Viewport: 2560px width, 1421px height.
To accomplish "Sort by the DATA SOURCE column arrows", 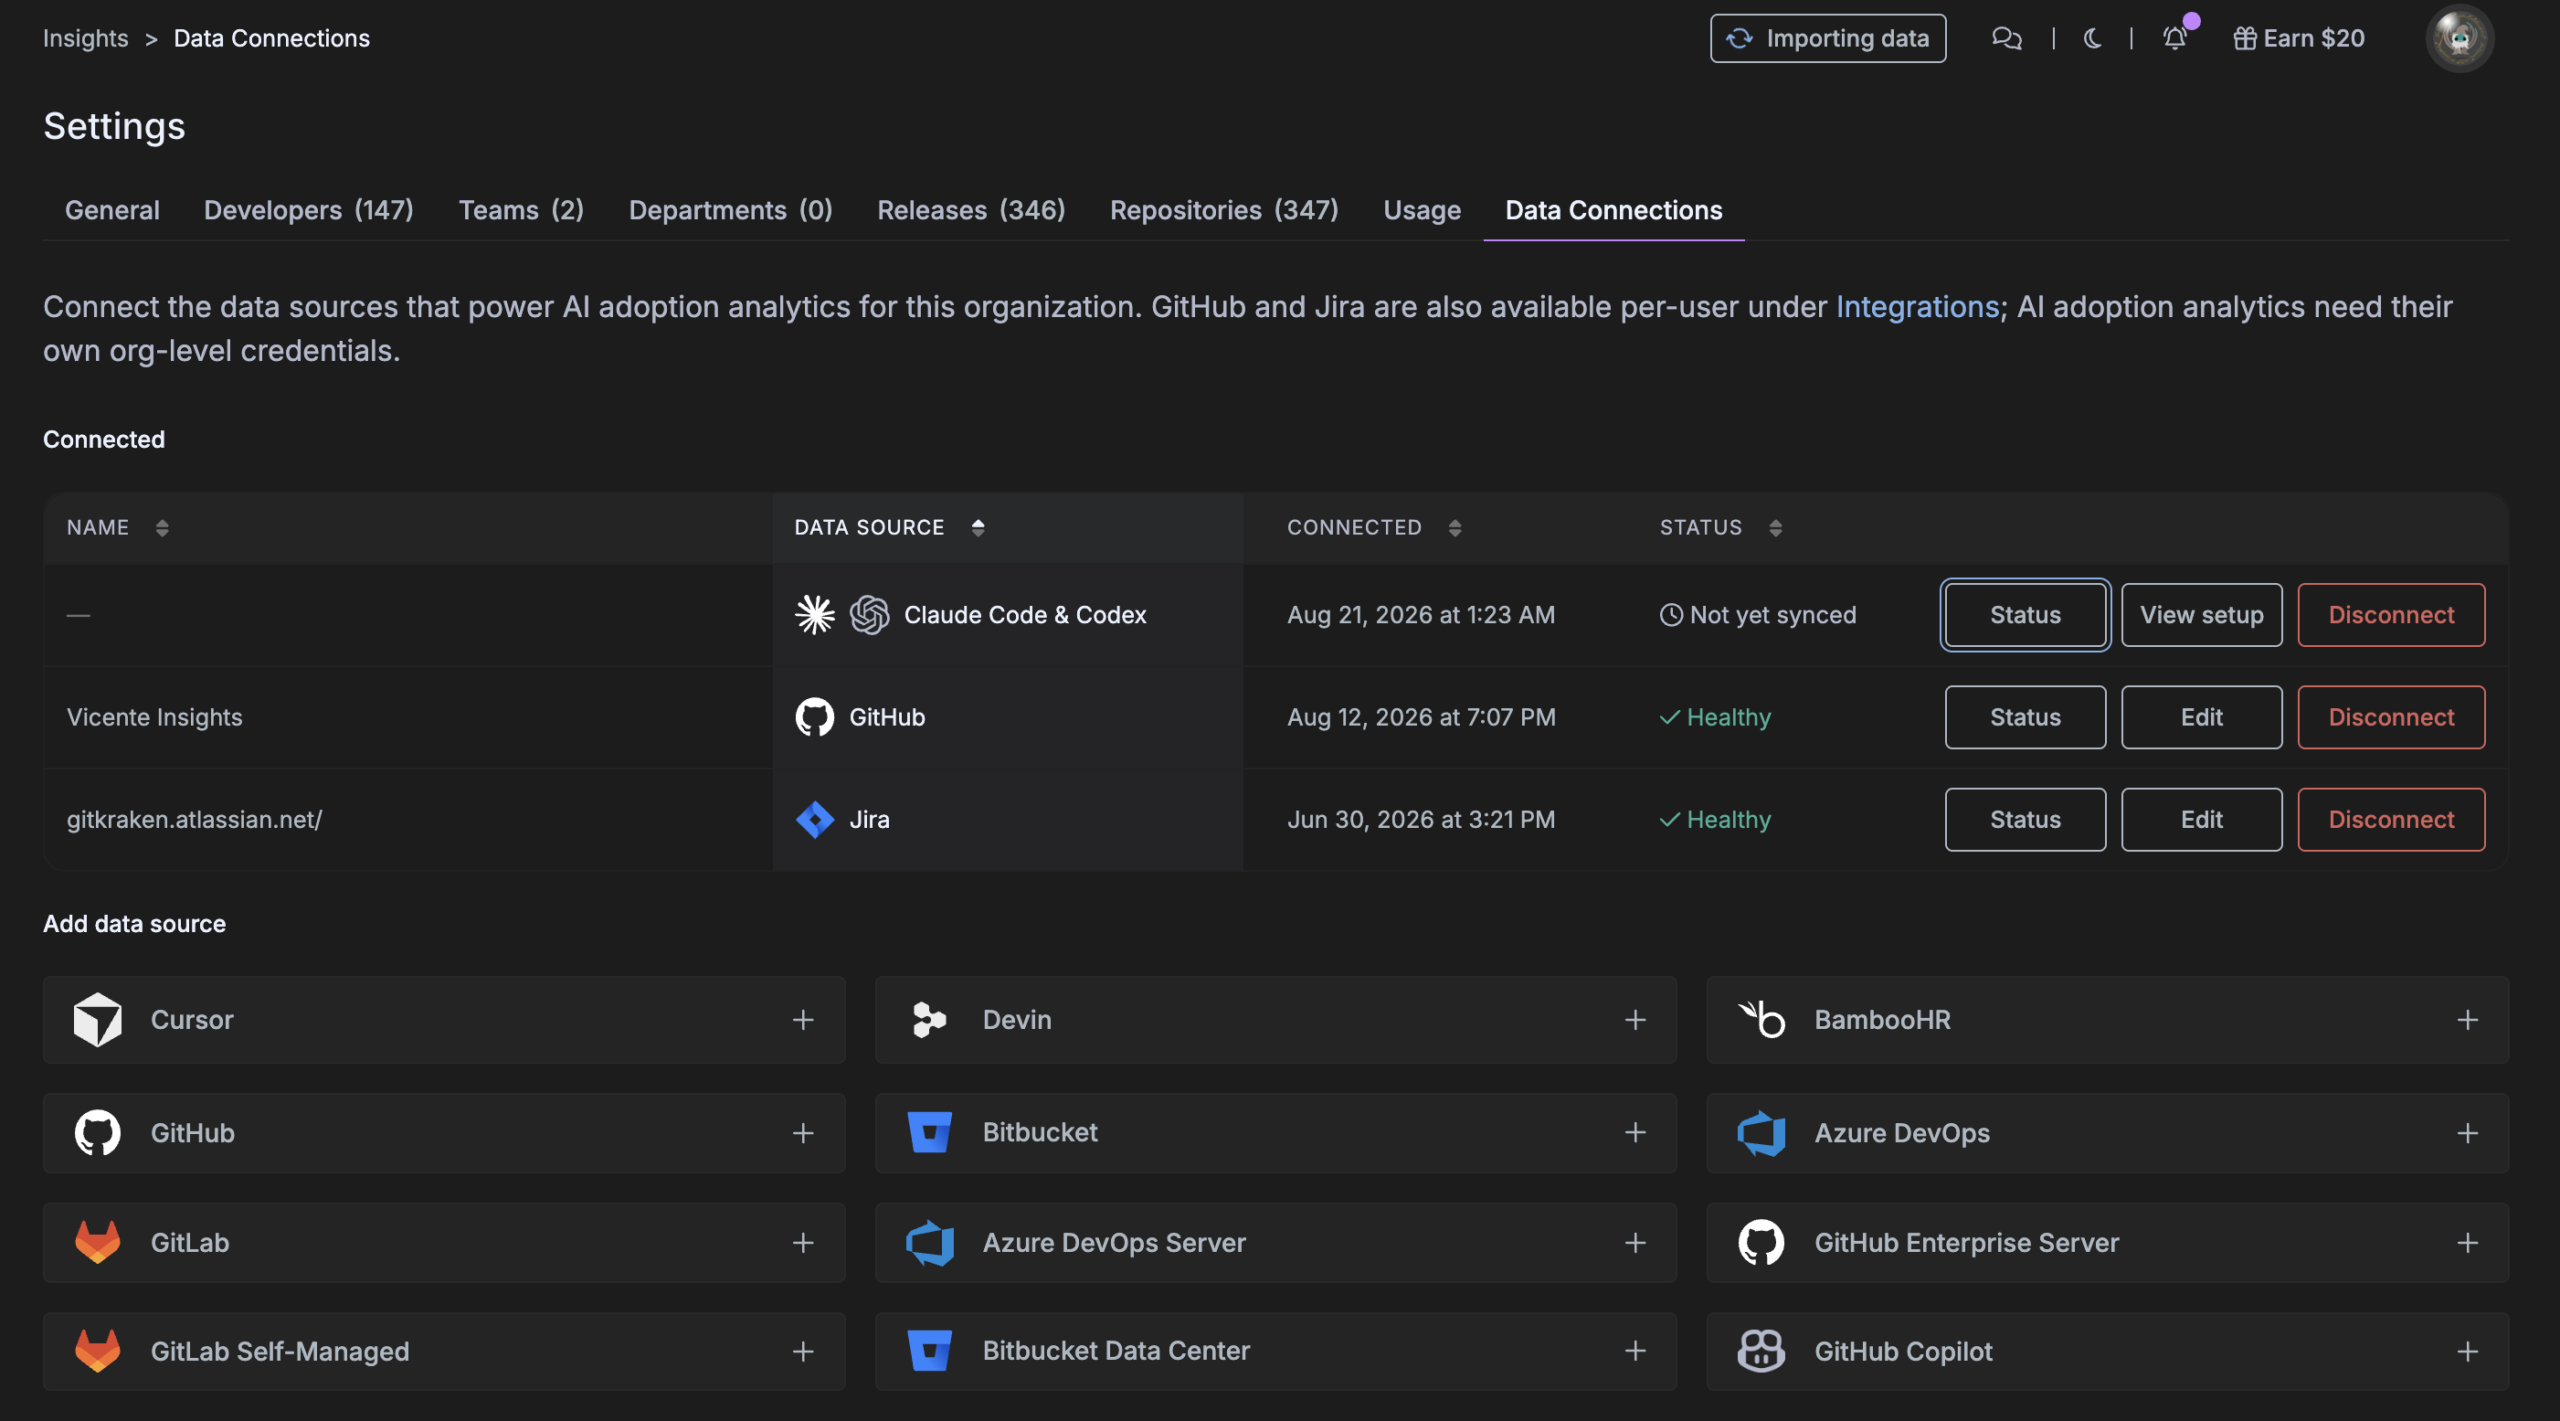I will point(978,527).
